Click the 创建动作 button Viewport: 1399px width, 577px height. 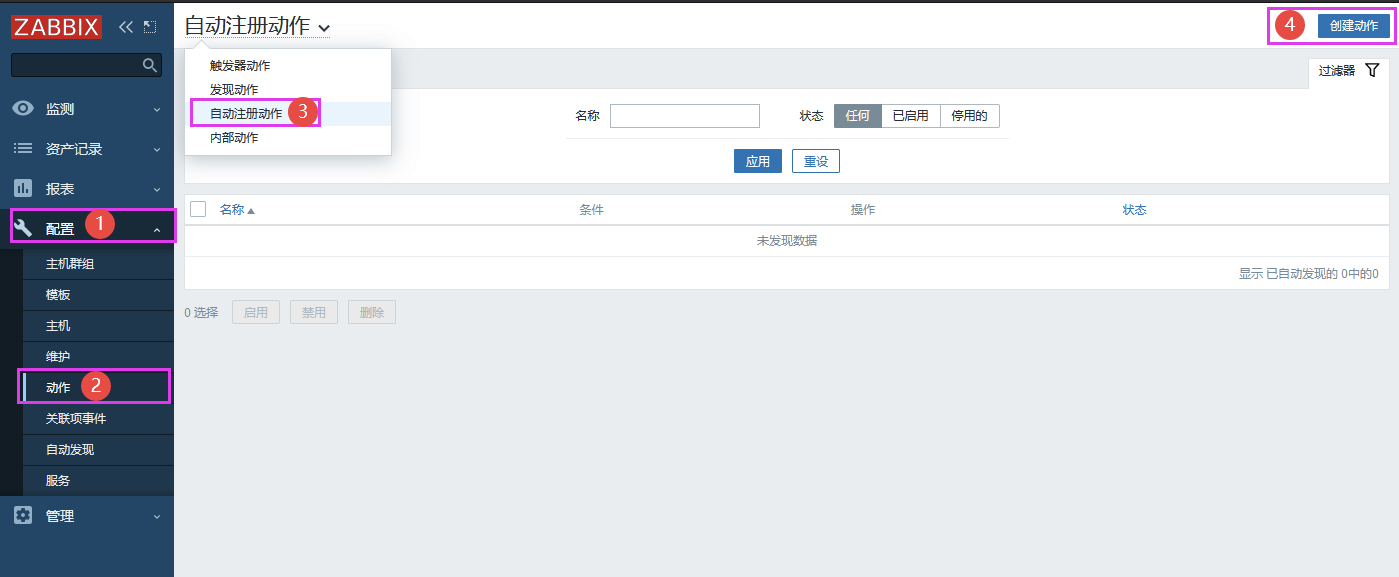tap(1354, 26)
